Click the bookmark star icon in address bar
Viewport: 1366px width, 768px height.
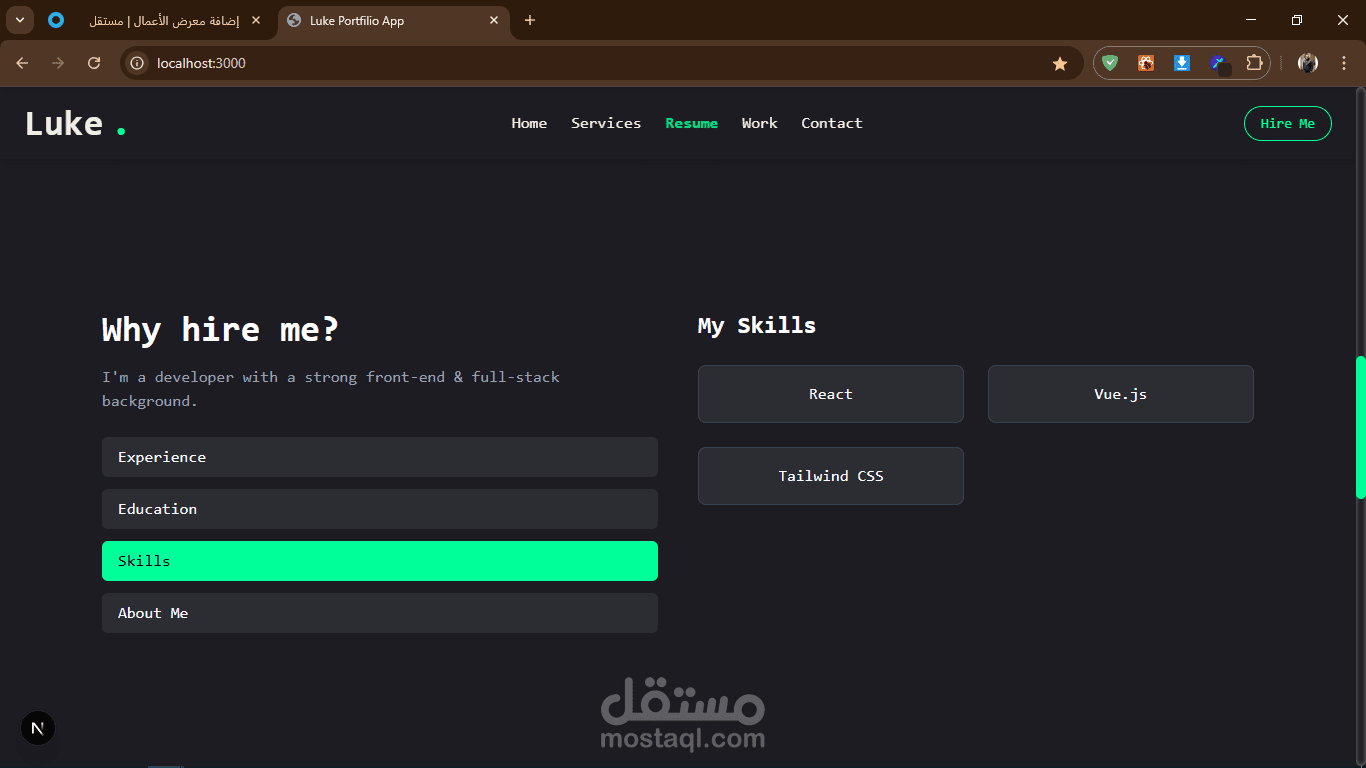click(1060, 63)
